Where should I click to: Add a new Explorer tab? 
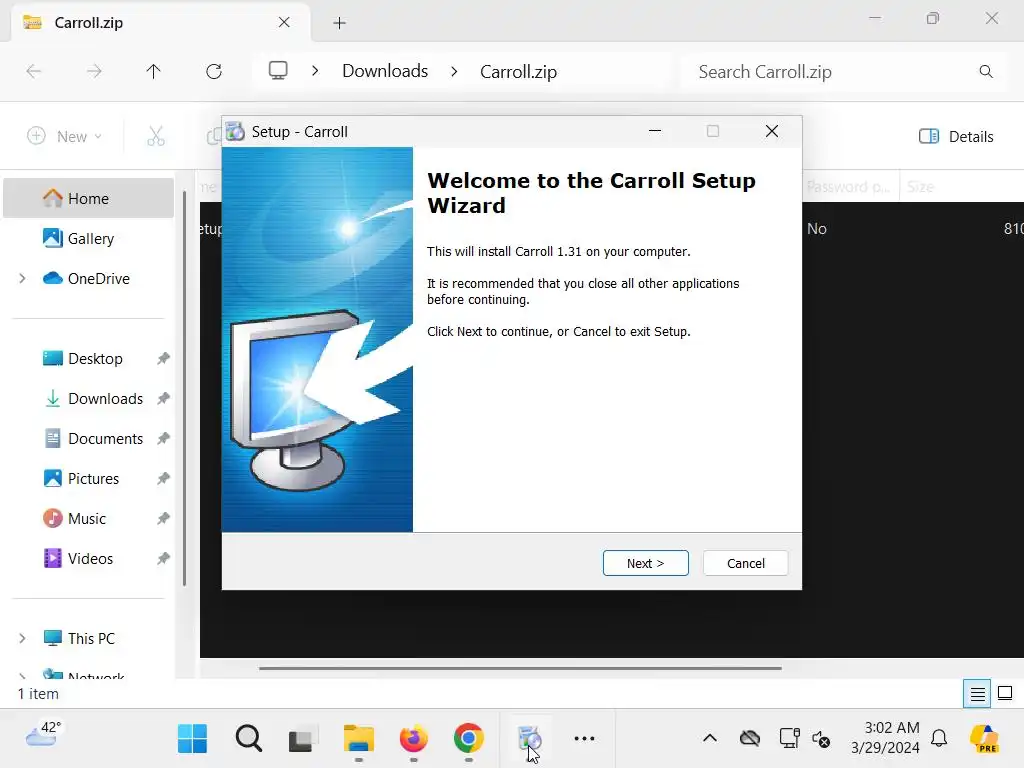coord(339,23)
